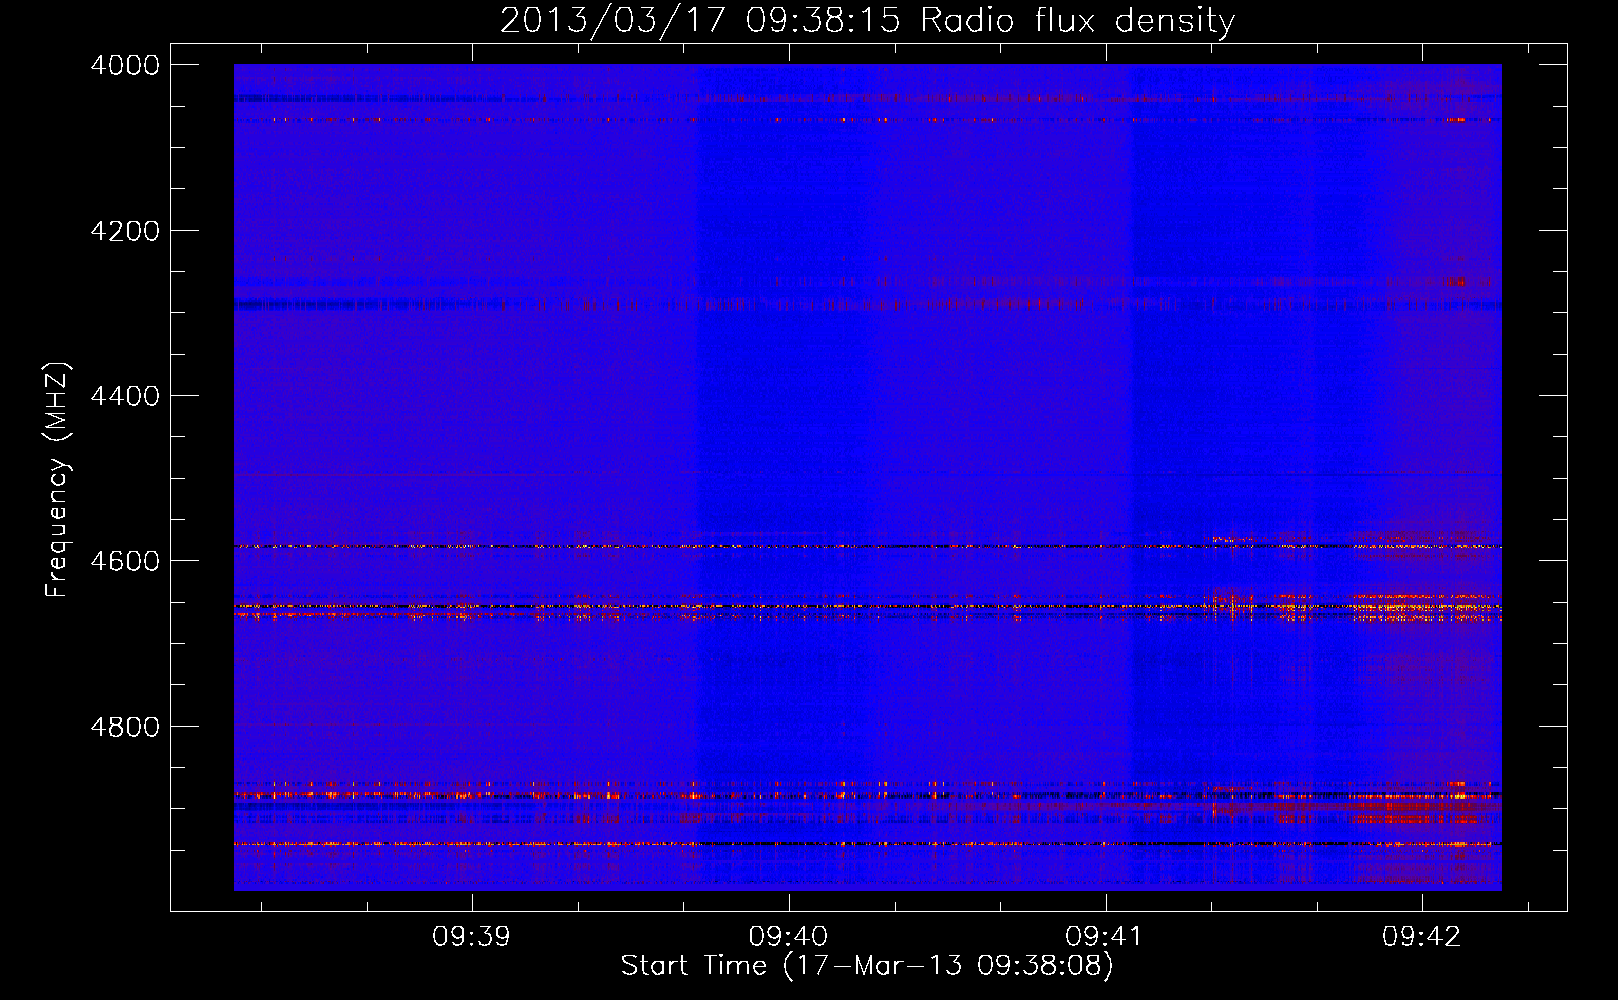Viewport: 1618px width, 1000px height.
Task: Click the "Start Time (17-Mar-13 09:38:08)" axis title
Action: (x=867, y=966)
